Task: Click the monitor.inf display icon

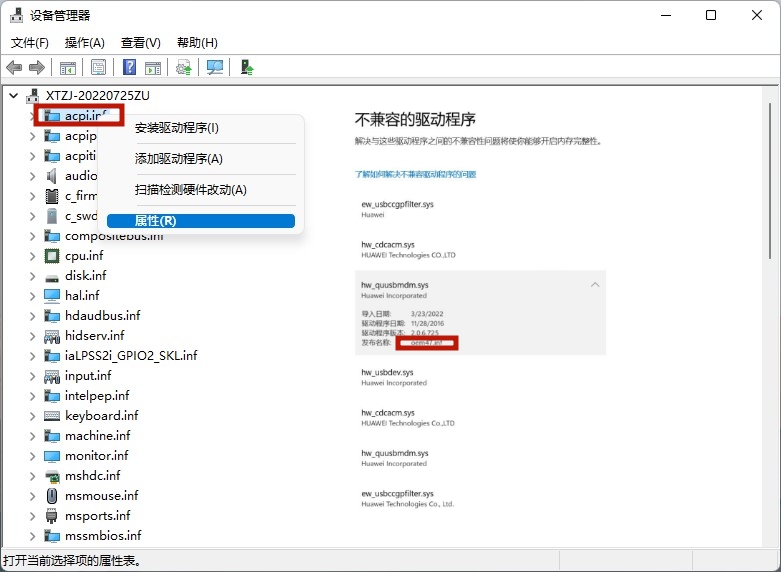Action: [x=52, y=456]
